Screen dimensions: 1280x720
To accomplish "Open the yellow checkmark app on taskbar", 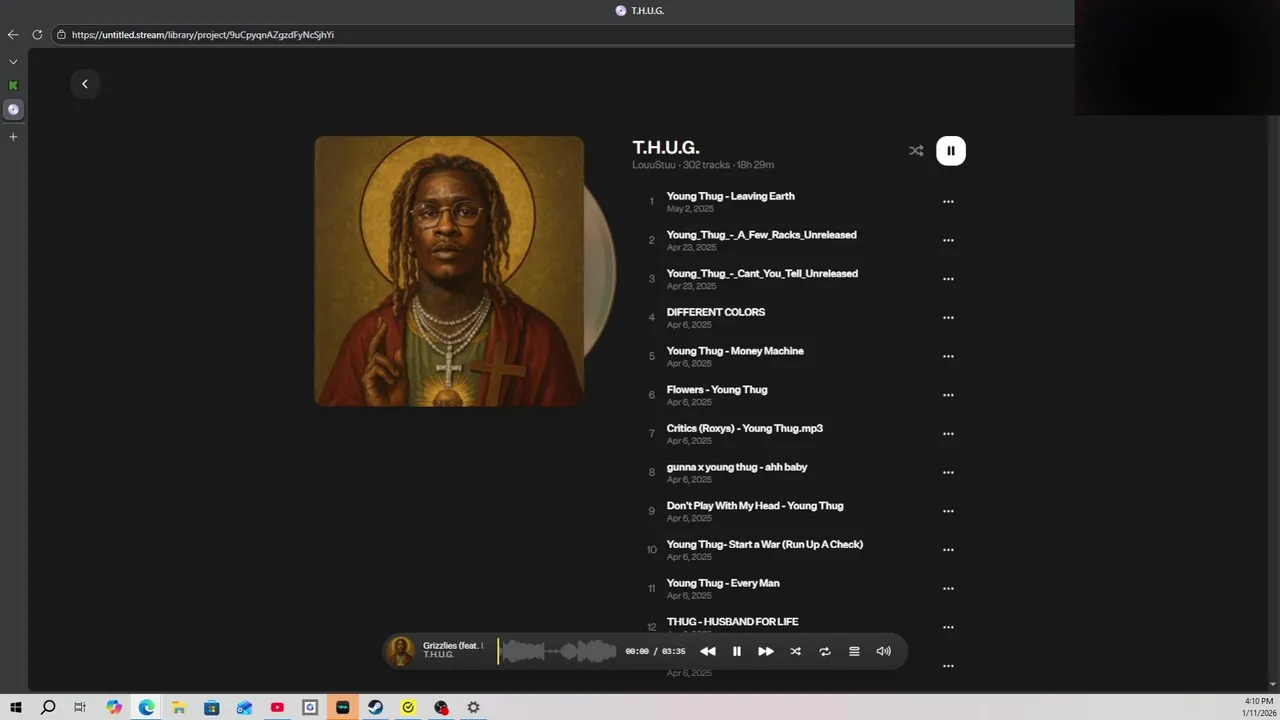I will pos(408,707).
